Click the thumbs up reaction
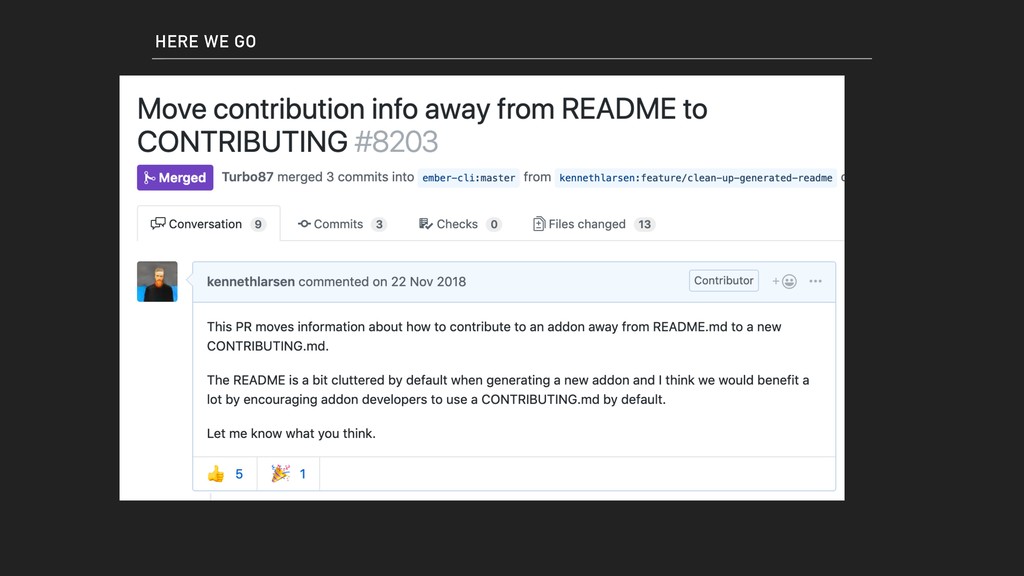This screenshot has width=1024, height=576. coord(225,473)
